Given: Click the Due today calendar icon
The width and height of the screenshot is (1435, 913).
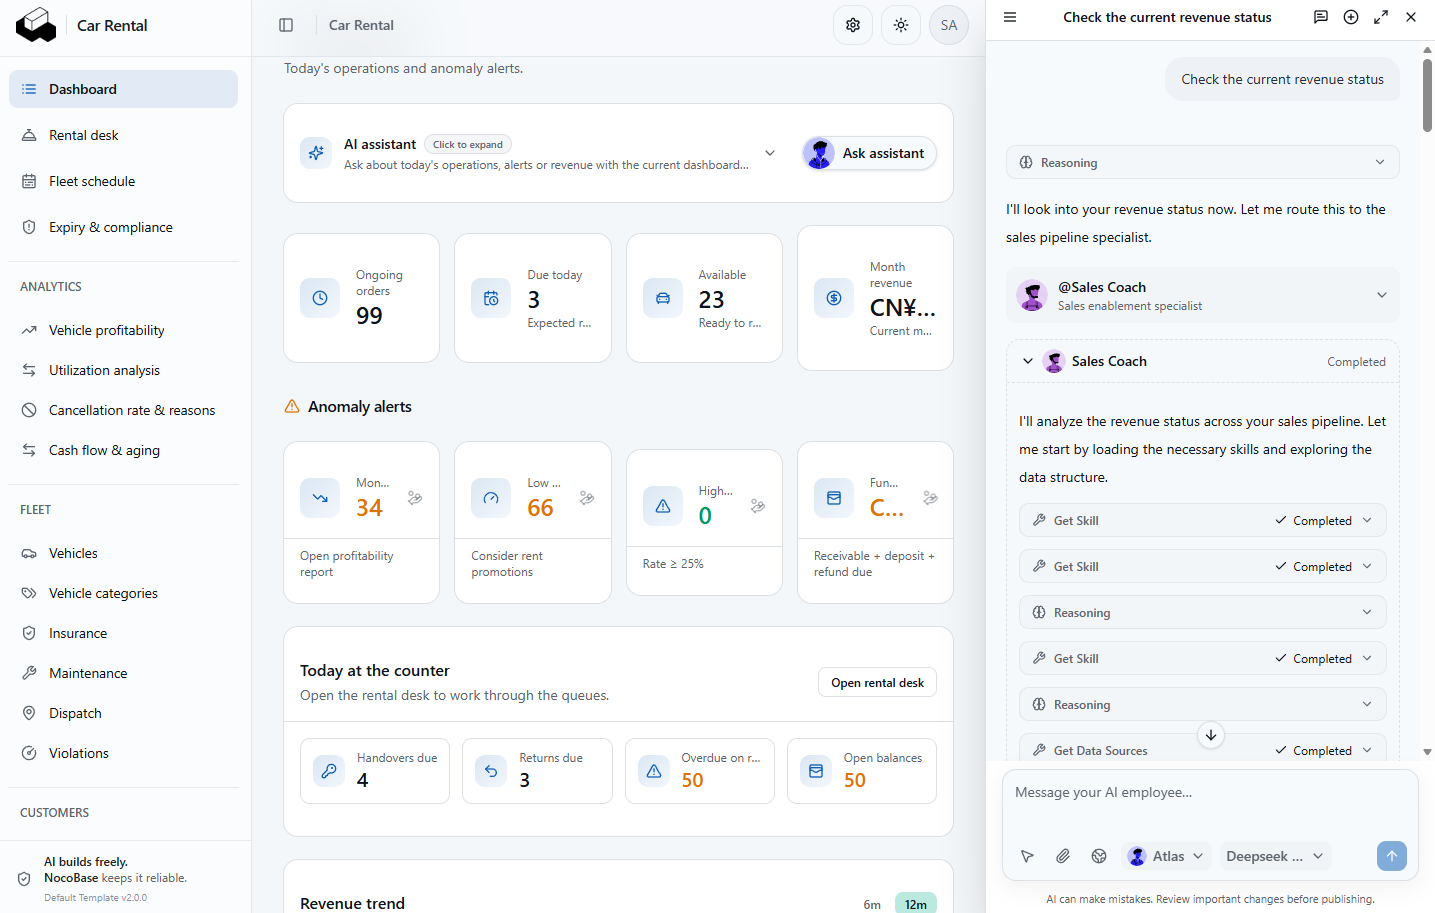Looking at the screenshot, I should click(491, 298).
